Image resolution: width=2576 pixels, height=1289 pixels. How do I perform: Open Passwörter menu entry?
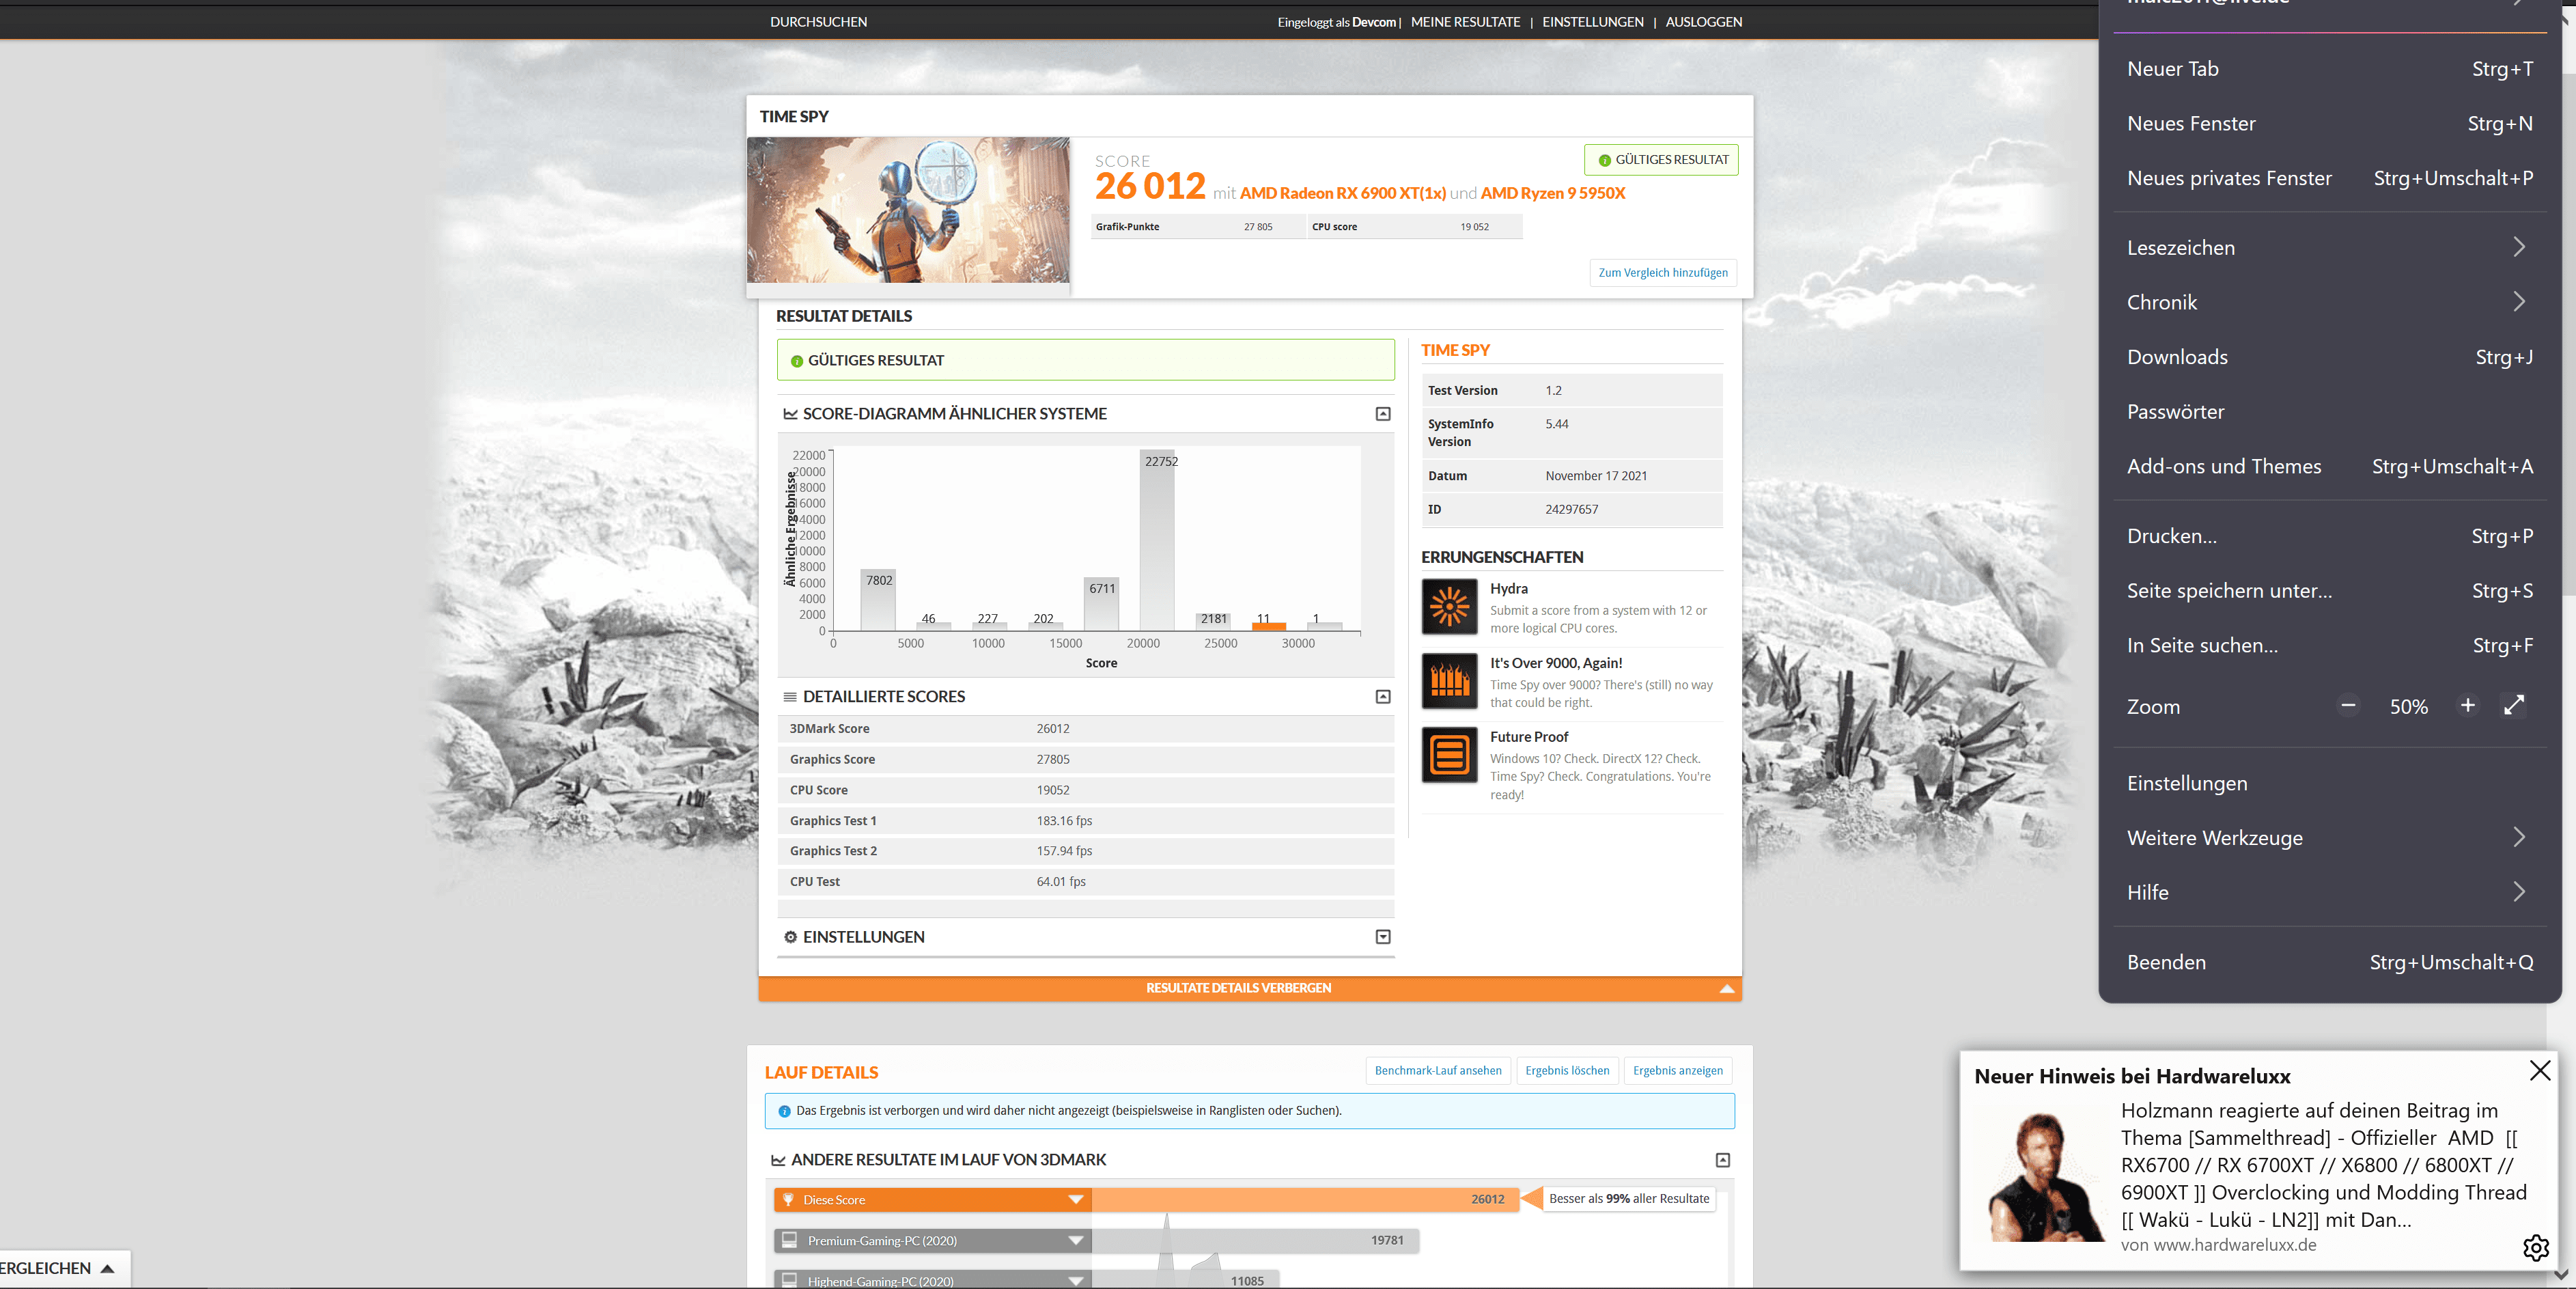tap(2330, 411)
